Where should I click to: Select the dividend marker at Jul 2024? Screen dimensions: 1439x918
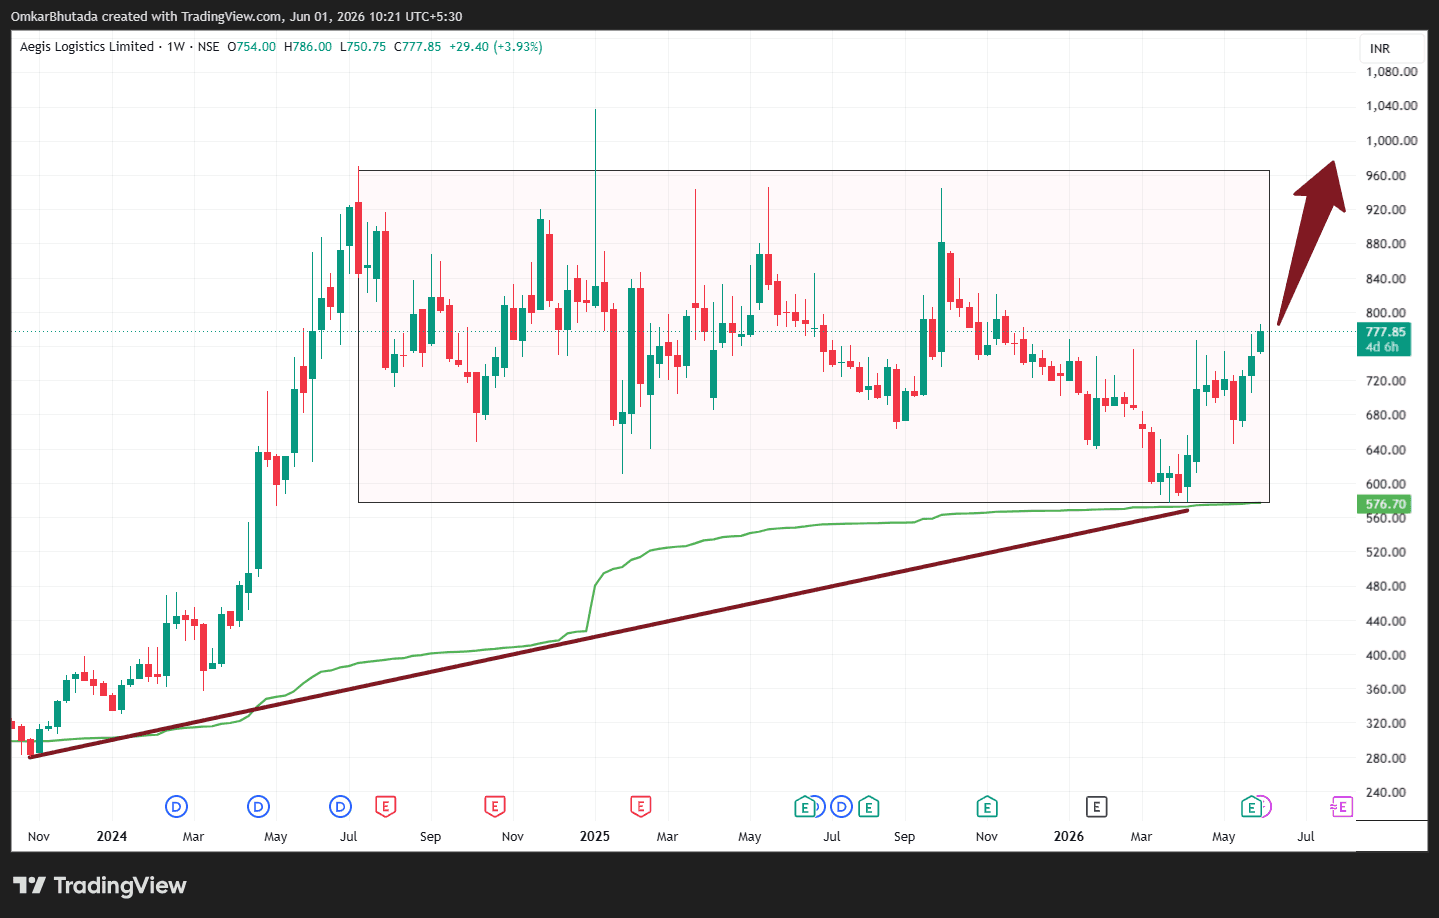coord(341,806)
